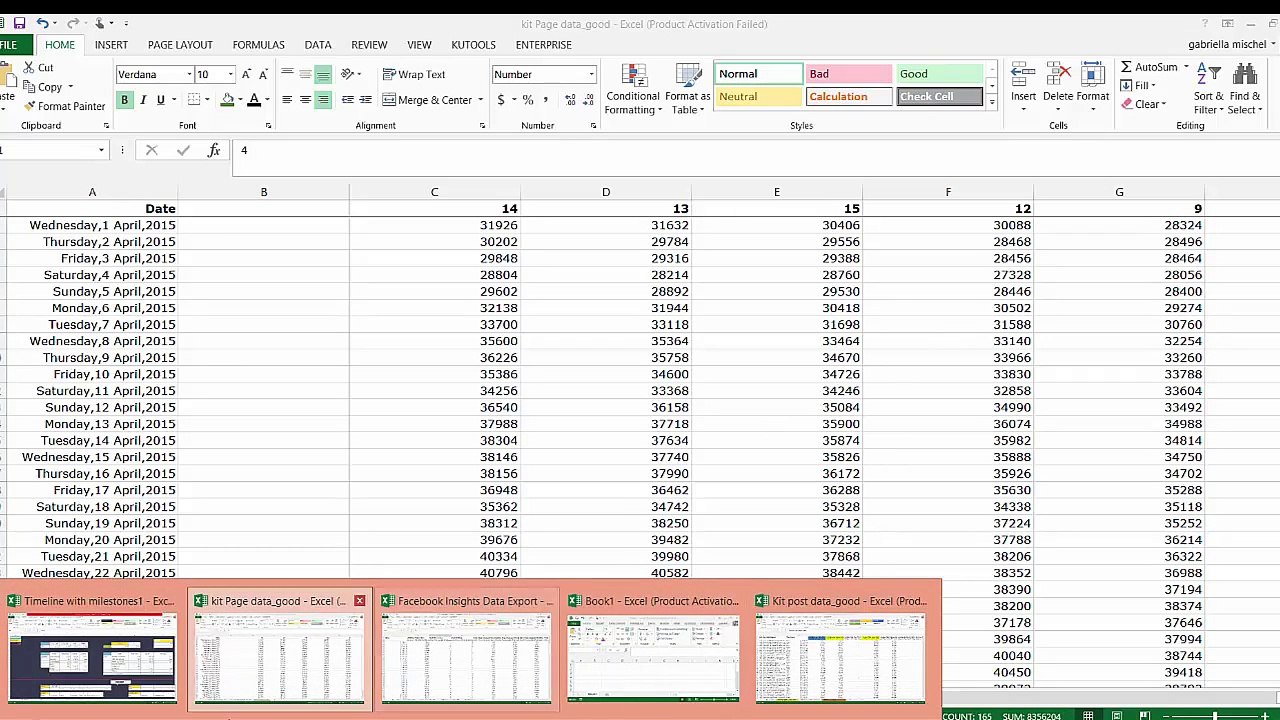Expand the cell styles gallery

coord(992,102)
